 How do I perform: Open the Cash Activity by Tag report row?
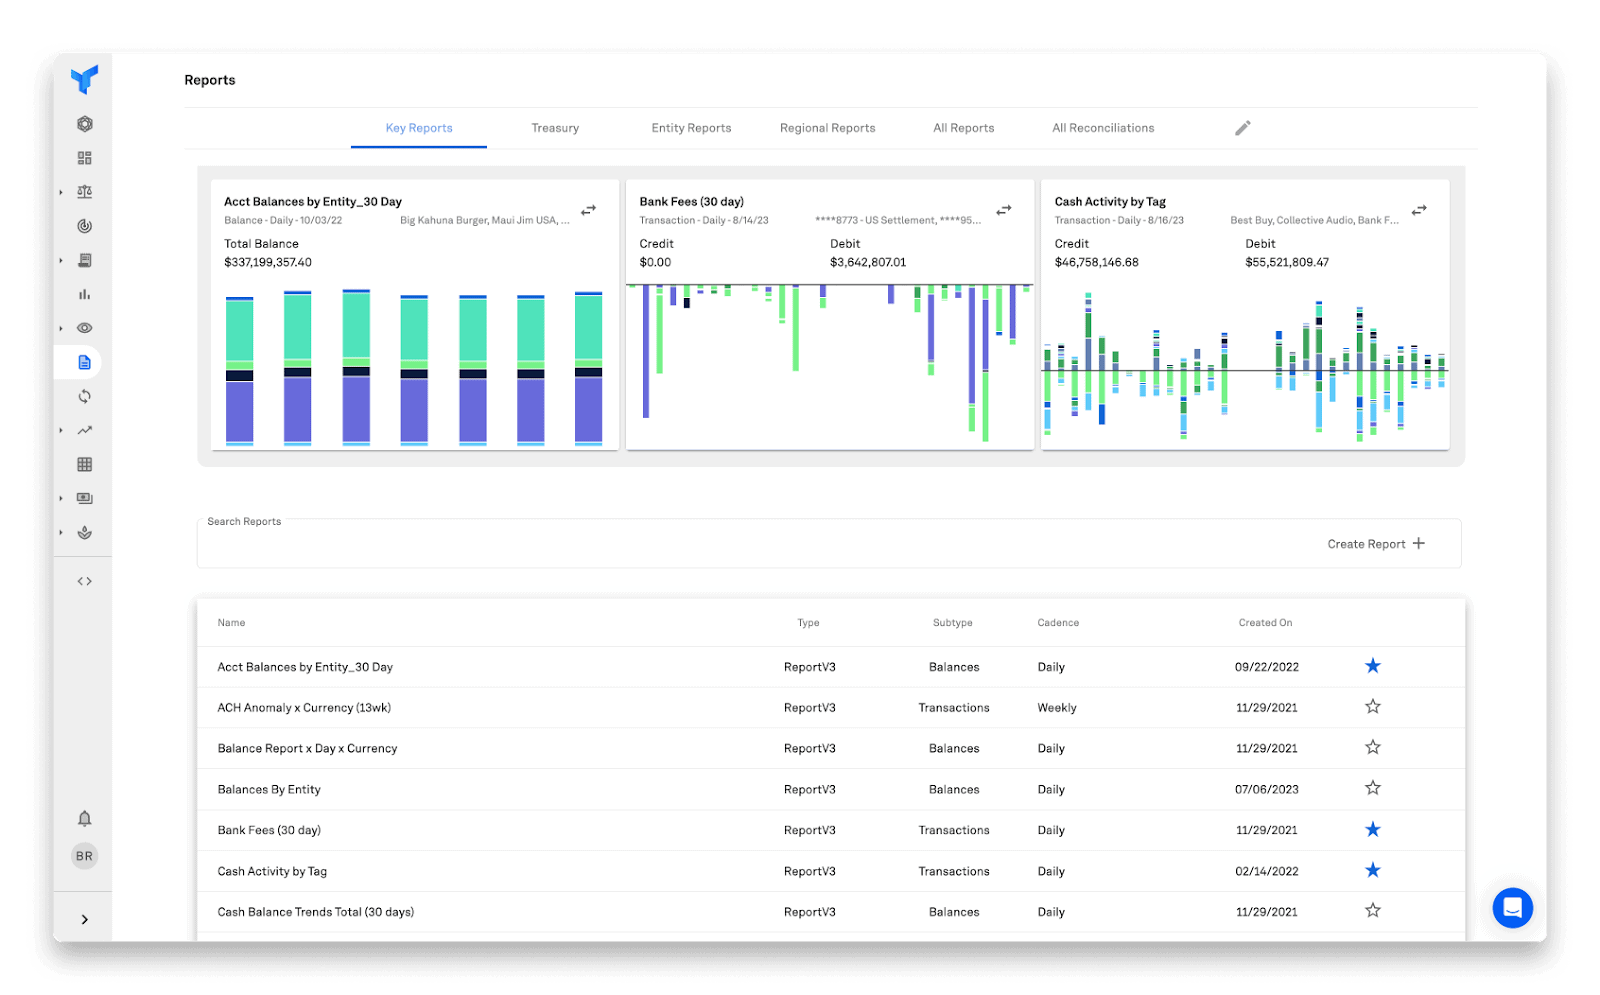pyautogui.click(x=272, y=871)
